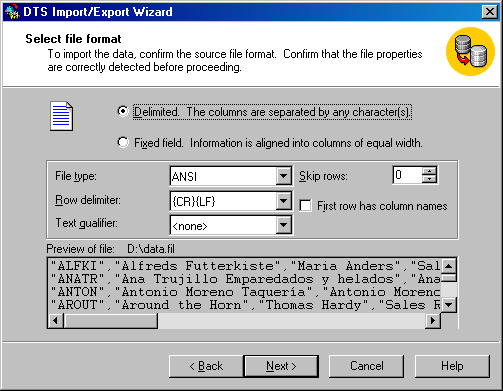
Task: Select the Fixed field radio option
Action: 123,143
